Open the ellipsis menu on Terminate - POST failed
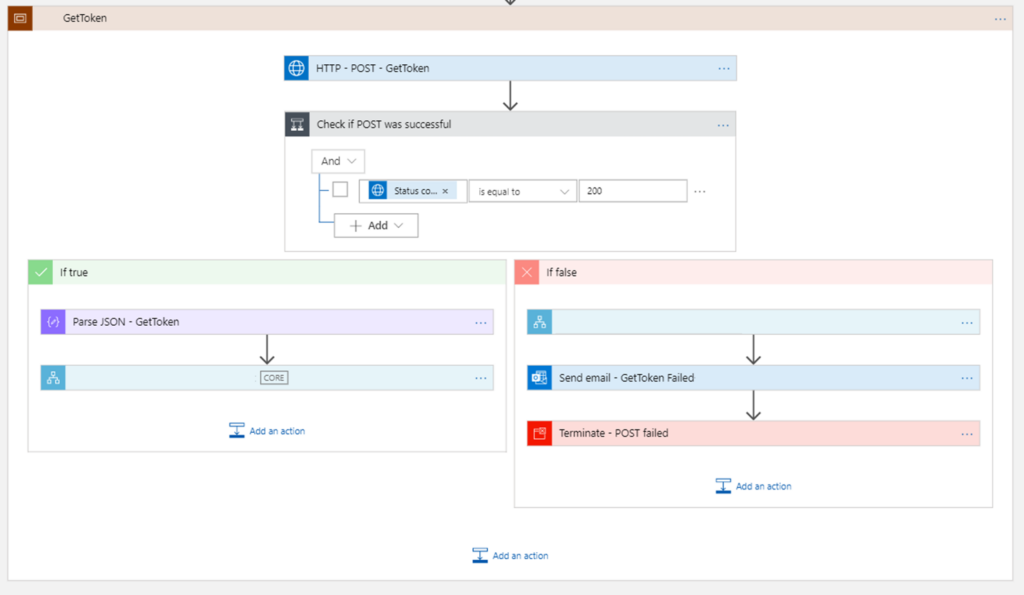Viewport: 1024px width, 595px height. tap(967, 433)
